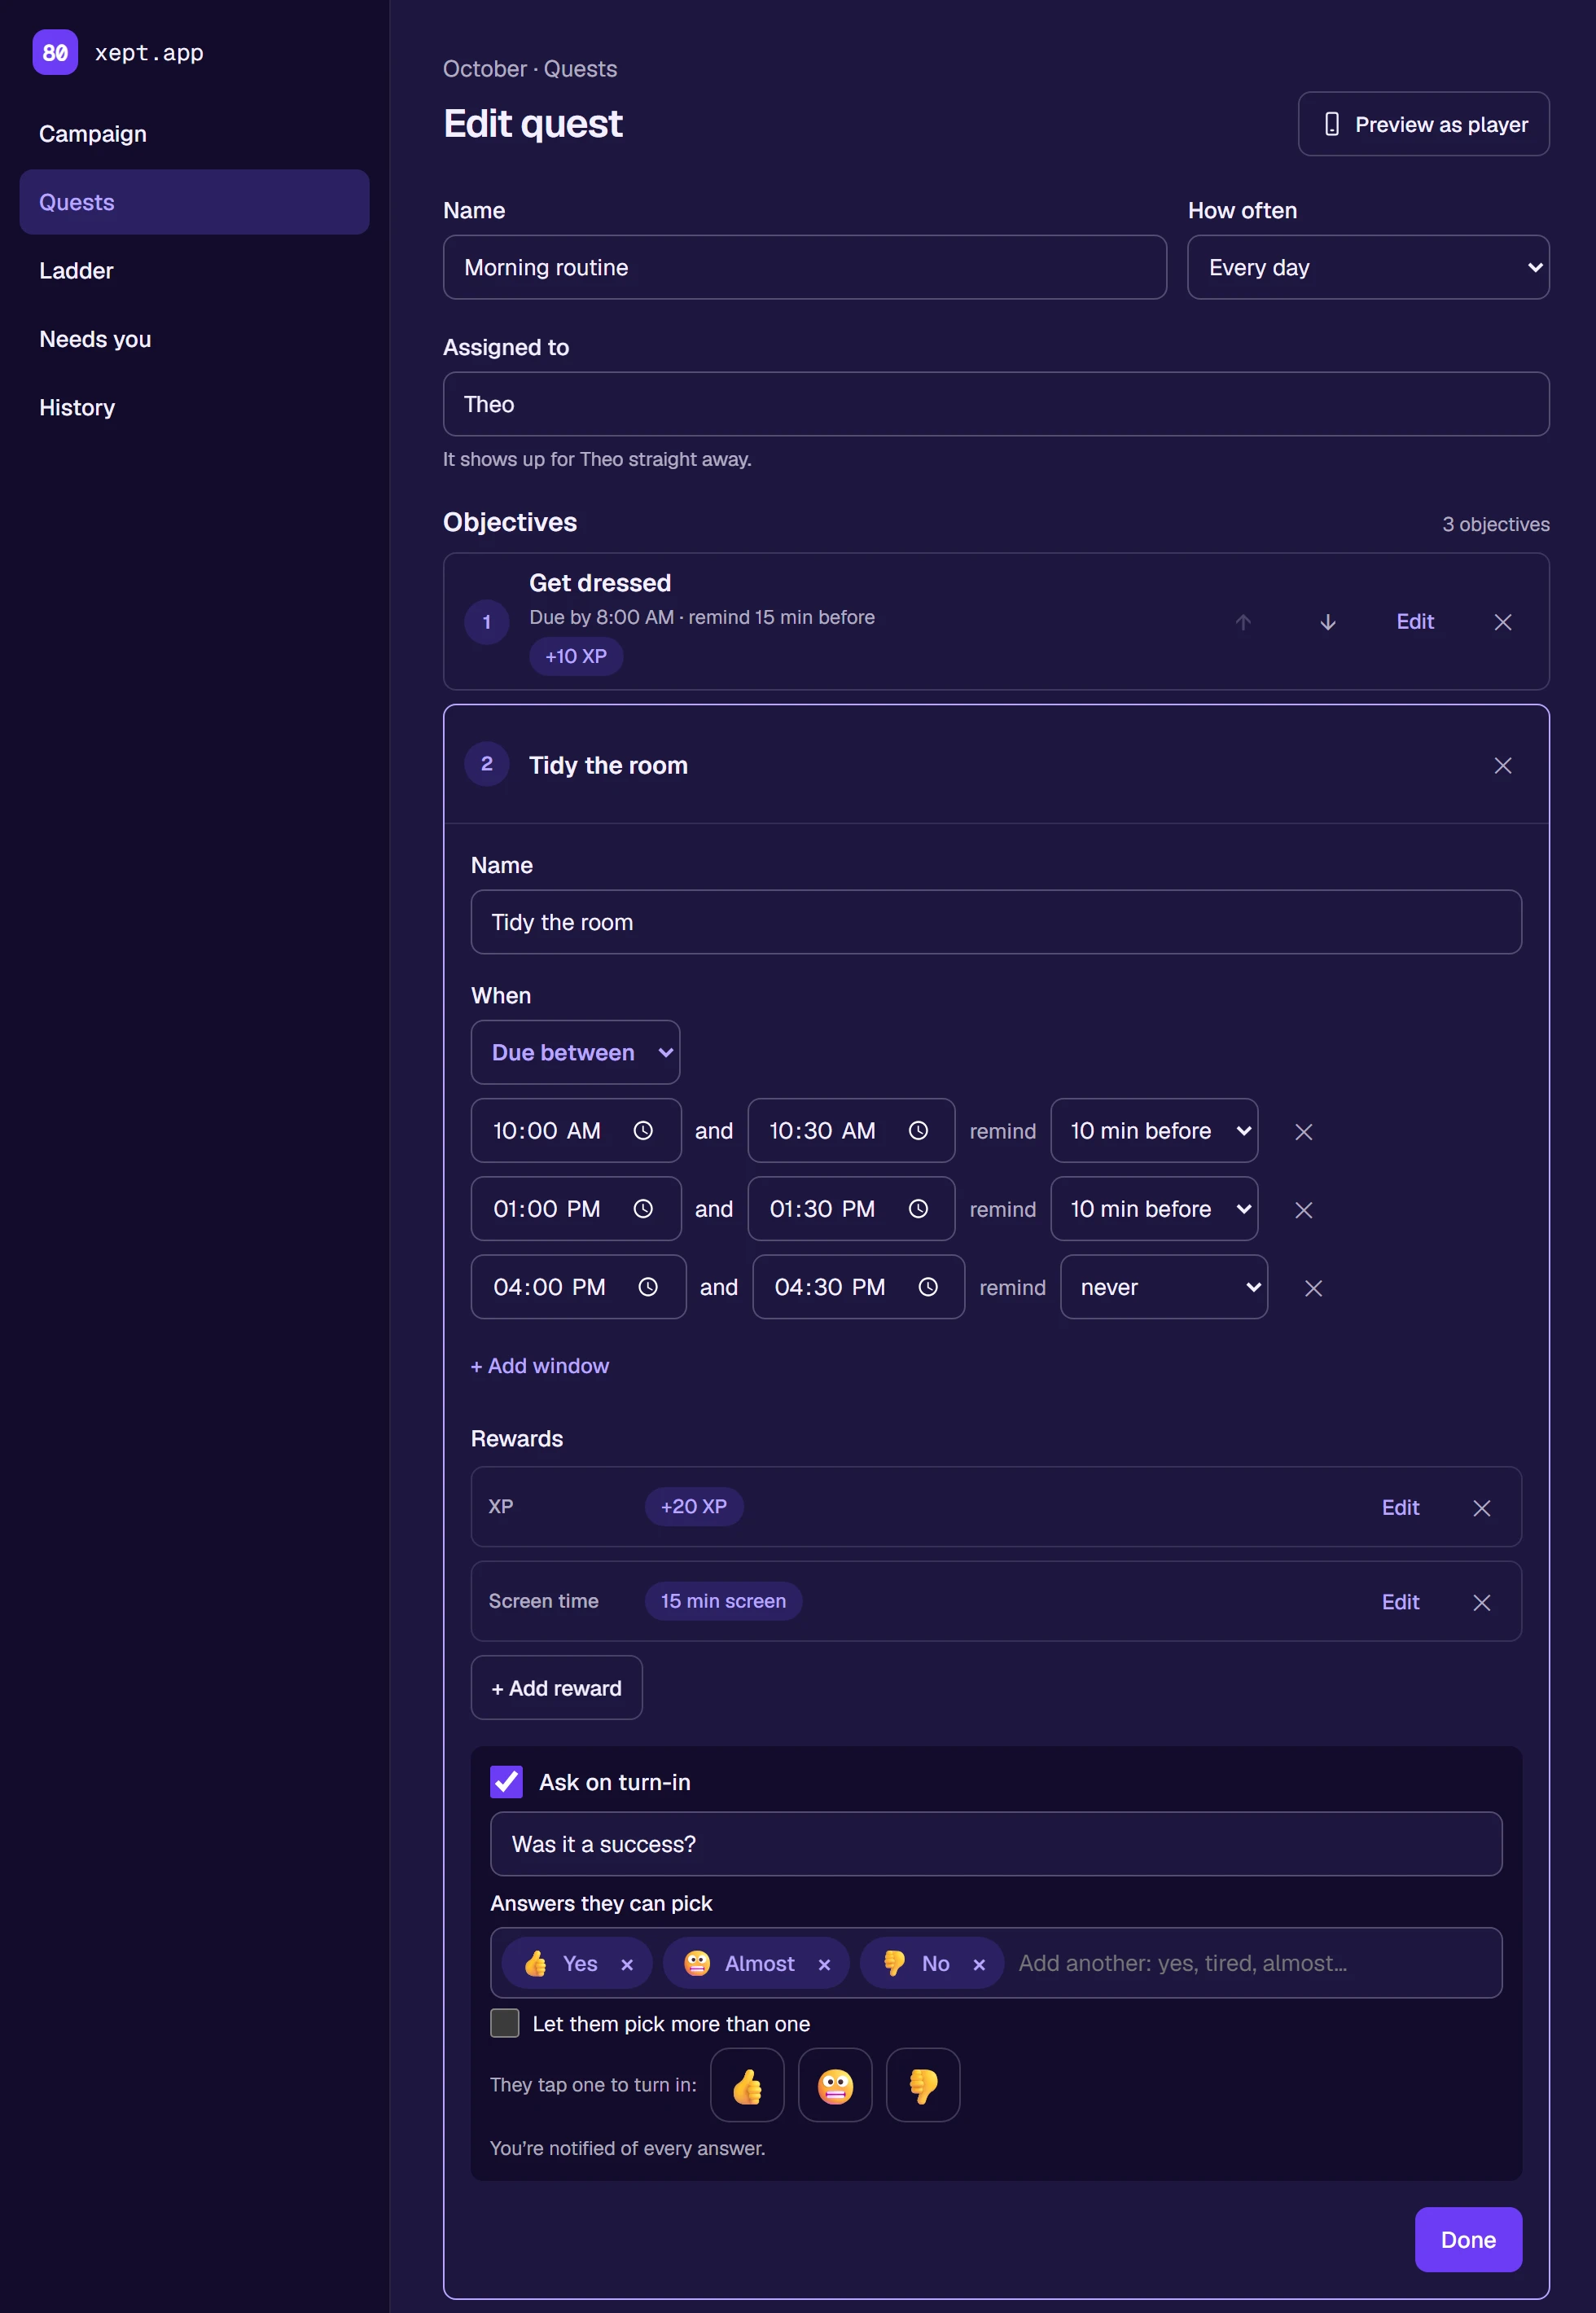Delete the 01:00 PM time window
Viewport: 1596px width, 2313px height.
[1304, 1210]
